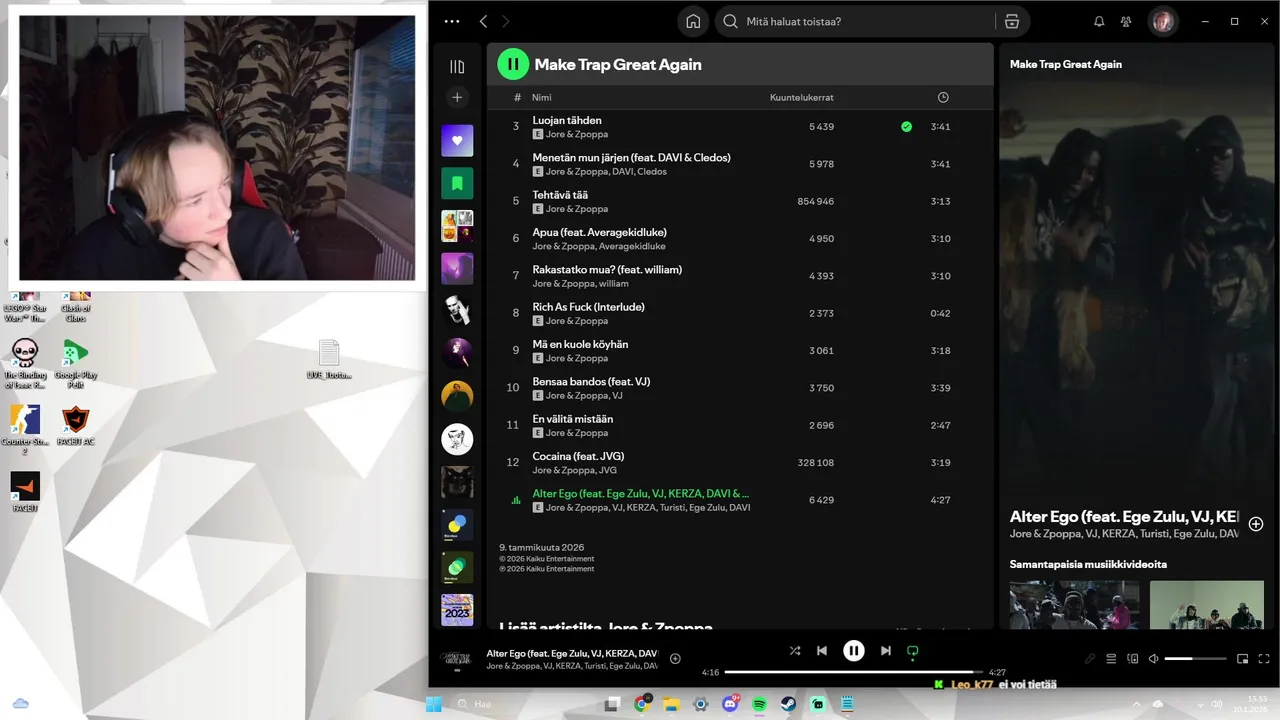Add the playing song via bottom-bar plus

[675, 659]
